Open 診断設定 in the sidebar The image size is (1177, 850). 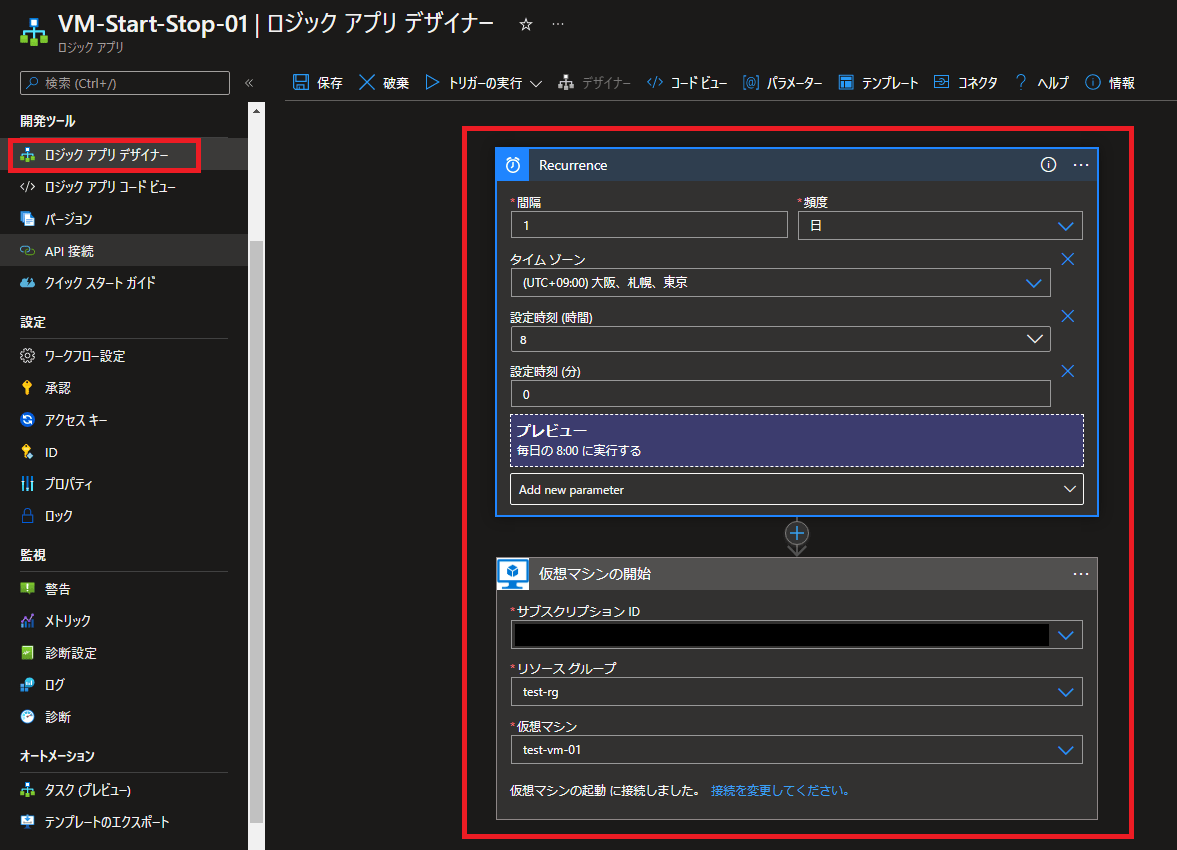coord(124,653)
